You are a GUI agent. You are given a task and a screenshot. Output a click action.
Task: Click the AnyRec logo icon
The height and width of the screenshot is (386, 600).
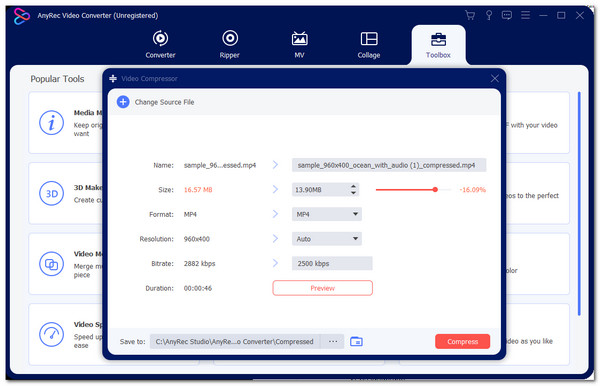(21, 16)
